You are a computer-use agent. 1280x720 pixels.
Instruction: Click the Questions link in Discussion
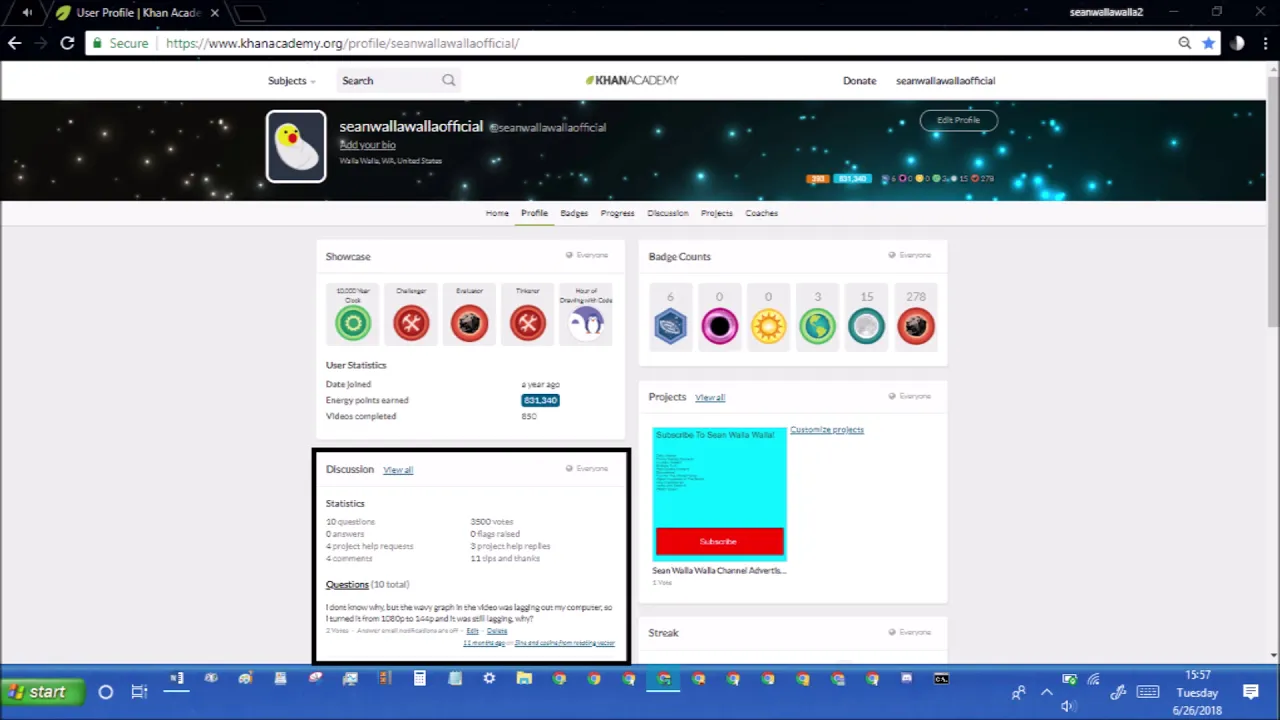[x=347, y=584]
